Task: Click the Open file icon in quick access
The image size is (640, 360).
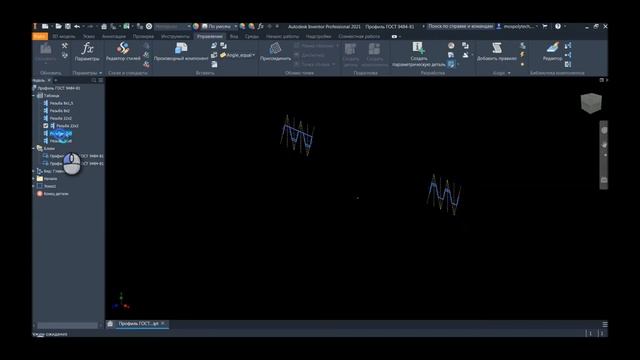Action: coord(58,26)
